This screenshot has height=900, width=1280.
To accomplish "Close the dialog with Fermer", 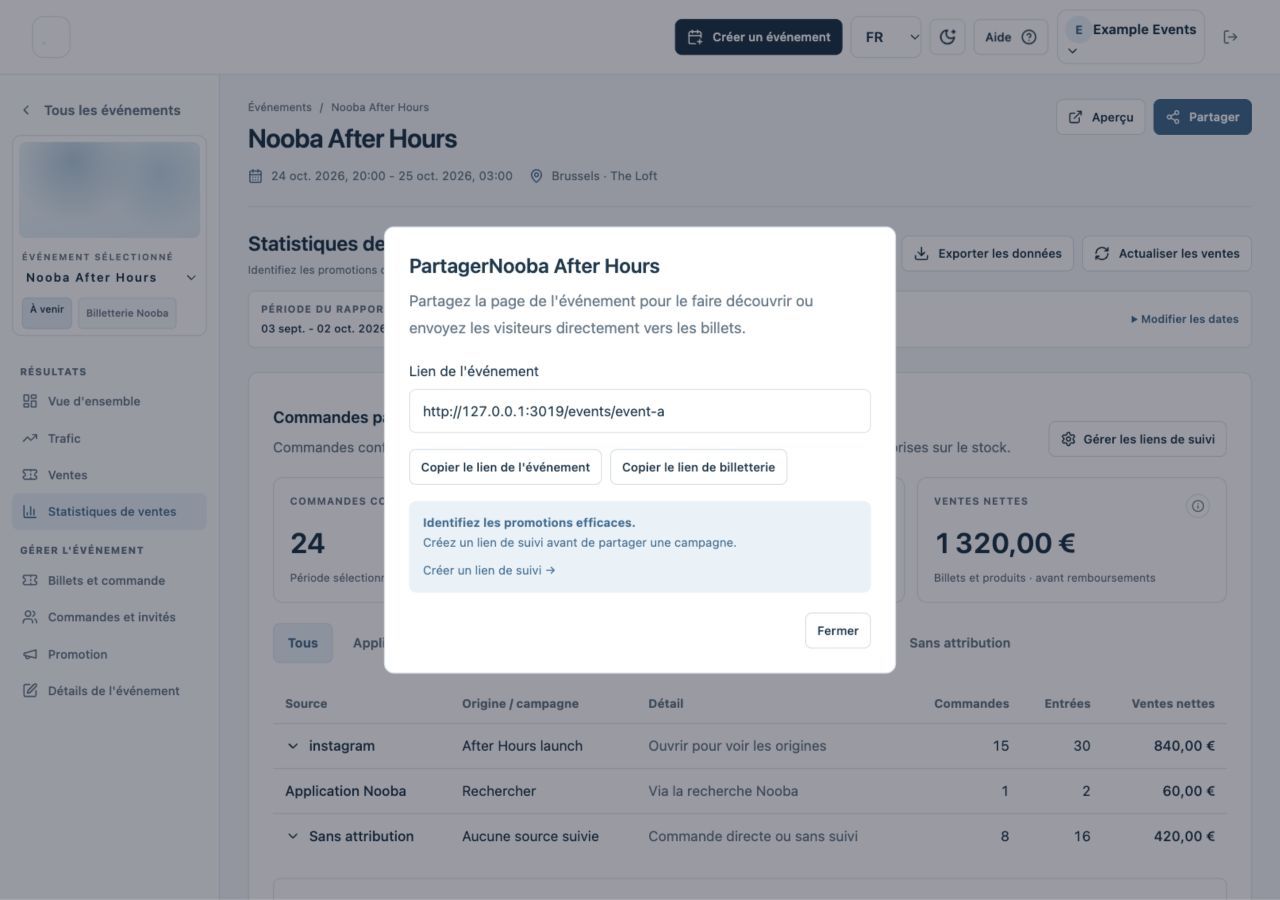I will click(x=838, y=631).
